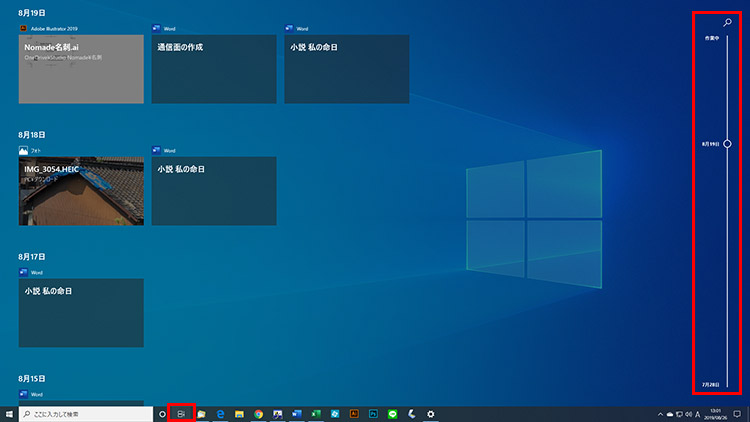Open Google Chrome from the taskbar
This screenshot has width=750, height=422.
[258, 413]
